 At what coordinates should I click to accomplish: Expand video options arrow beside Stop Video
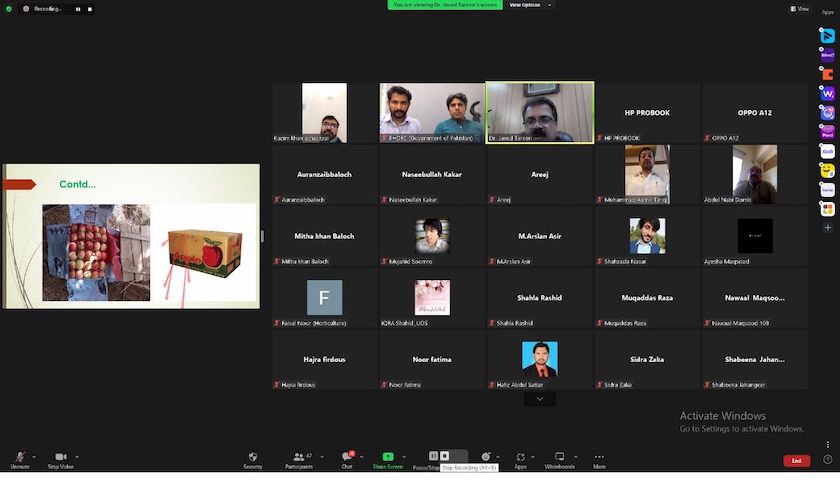pyautogui.click(x=77, y=457)
